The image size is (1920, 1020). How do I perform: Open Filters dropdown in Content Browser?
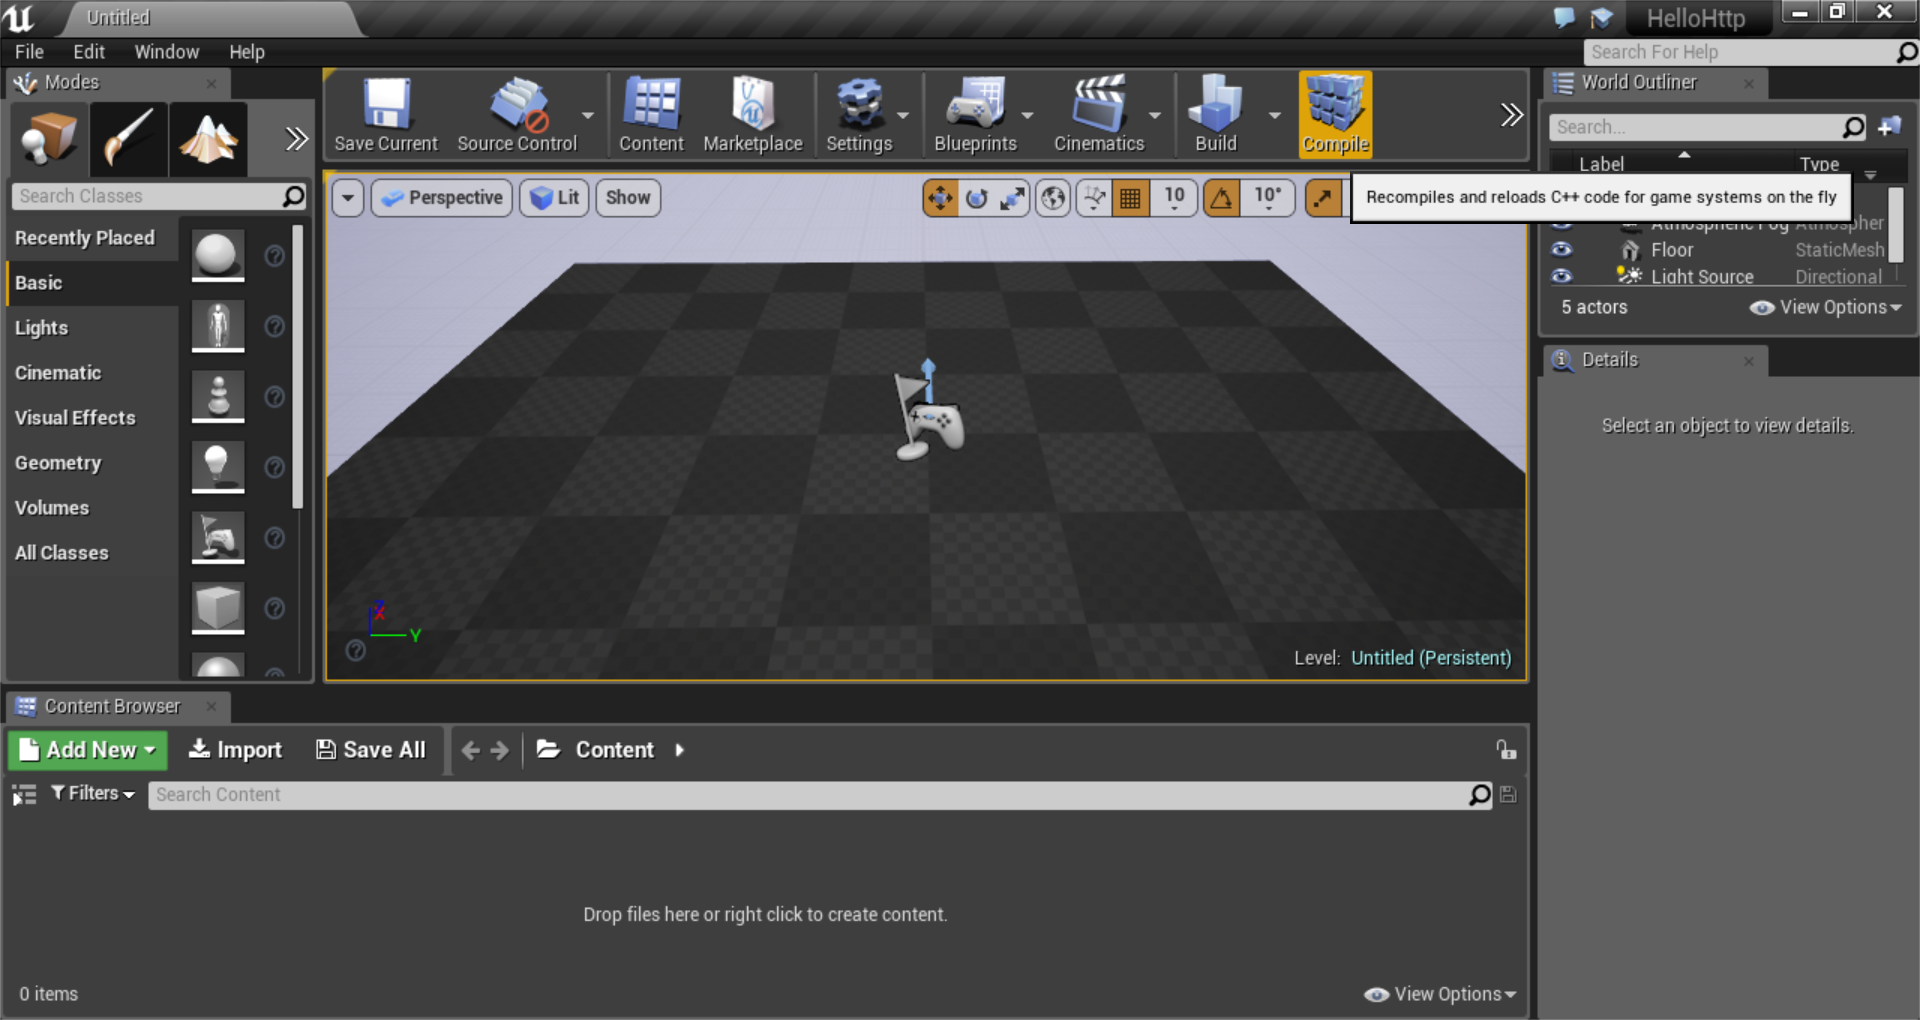[x=93, y=794]
